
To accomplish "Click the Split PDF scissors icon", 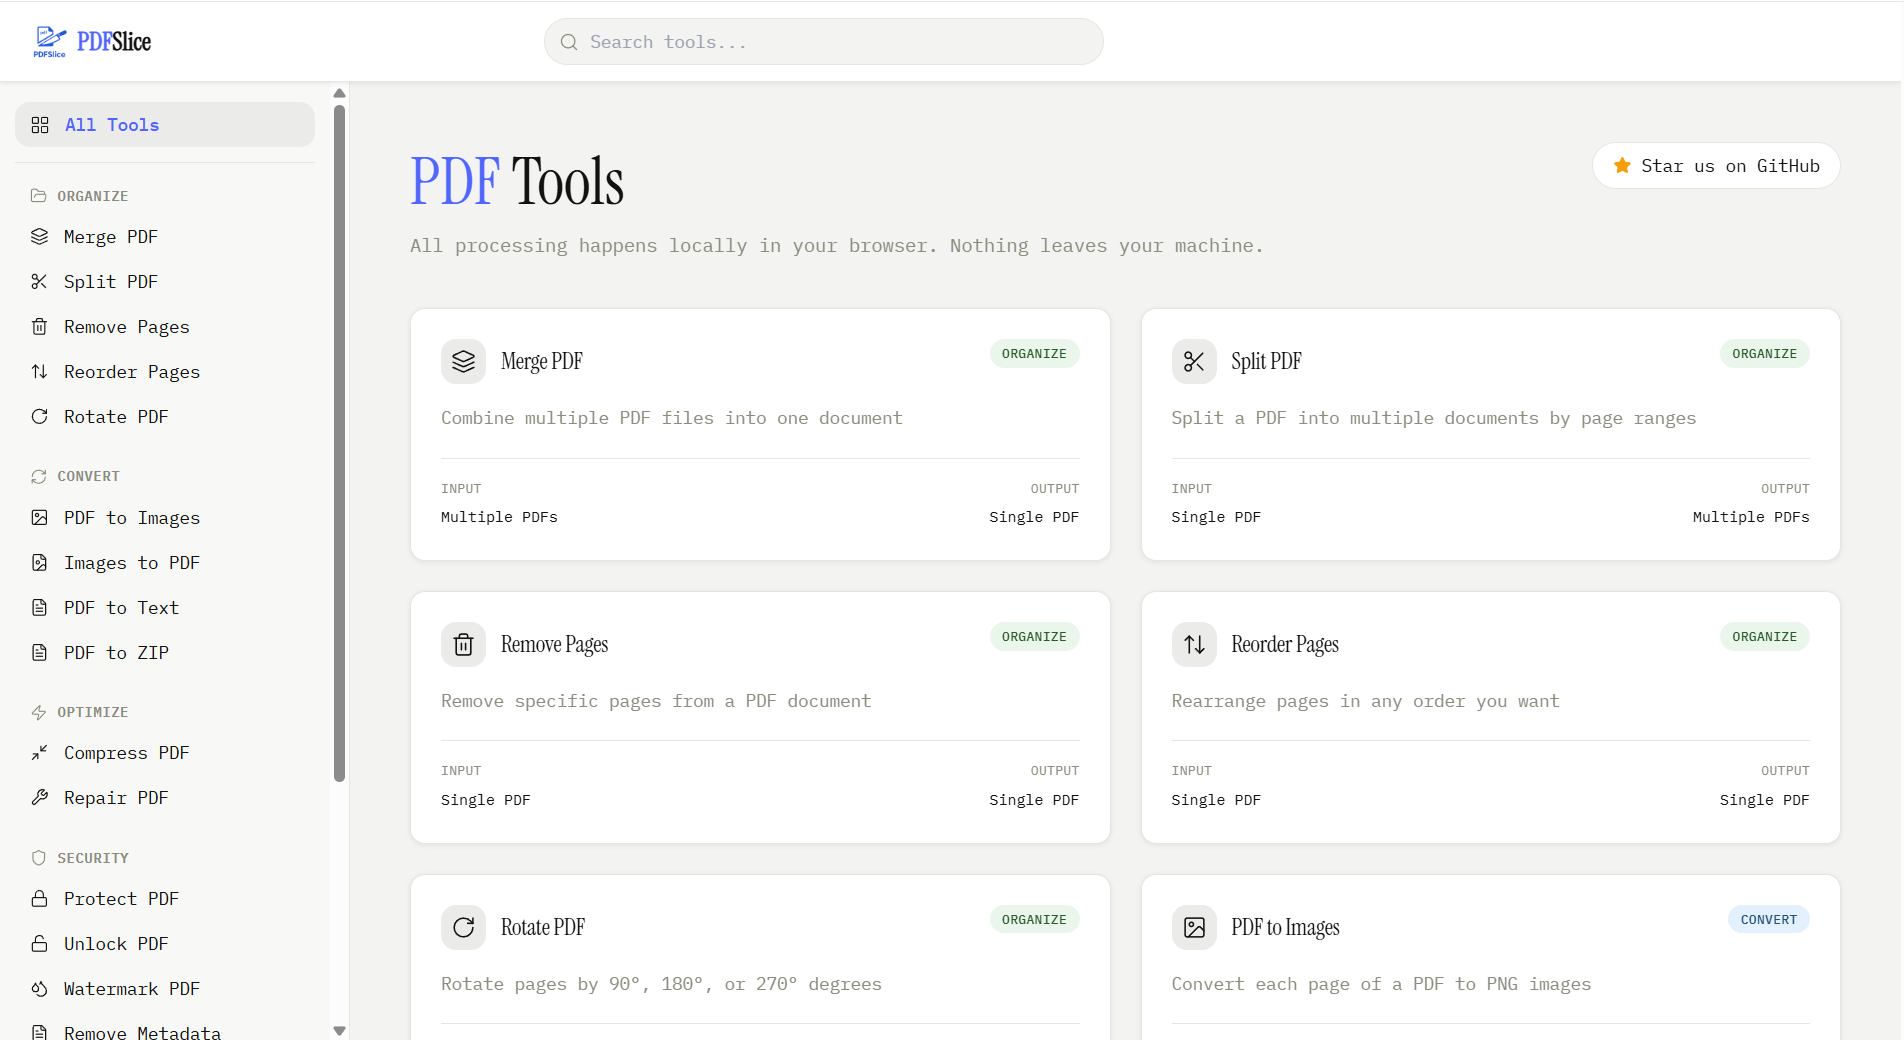I will (40, 281).
